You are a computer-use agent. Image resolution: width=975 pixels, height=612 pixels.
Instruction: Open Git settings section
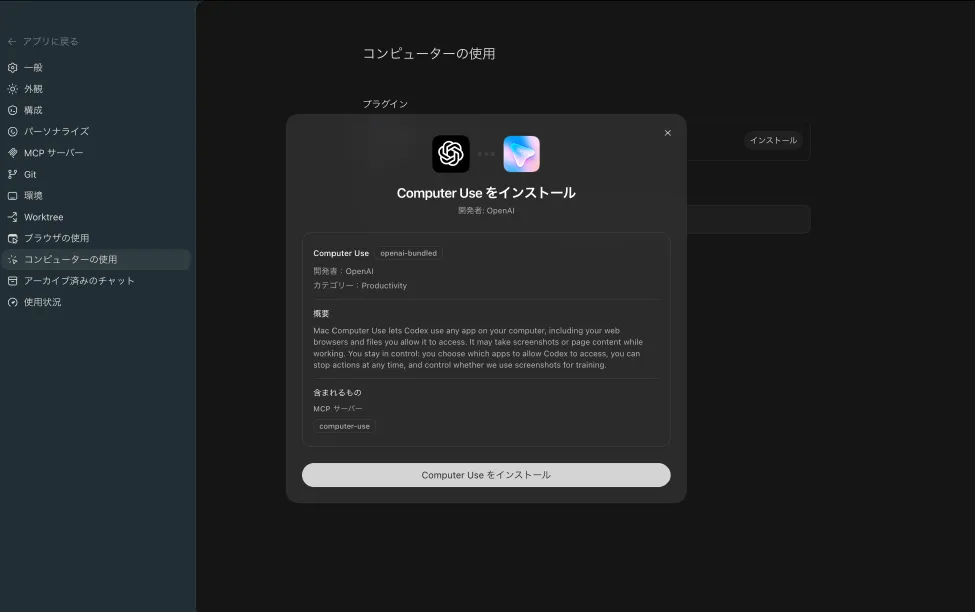click(x=96, y=174)
